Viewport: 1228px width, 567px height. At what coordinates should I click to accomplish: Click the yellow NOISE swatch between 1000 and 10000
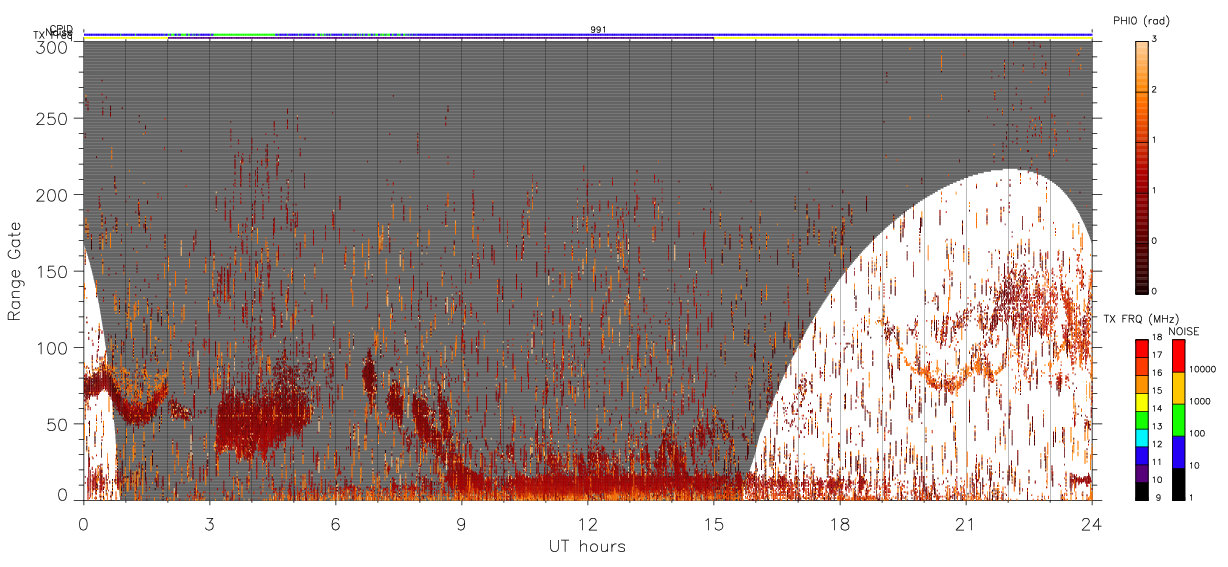(1177, 388)
